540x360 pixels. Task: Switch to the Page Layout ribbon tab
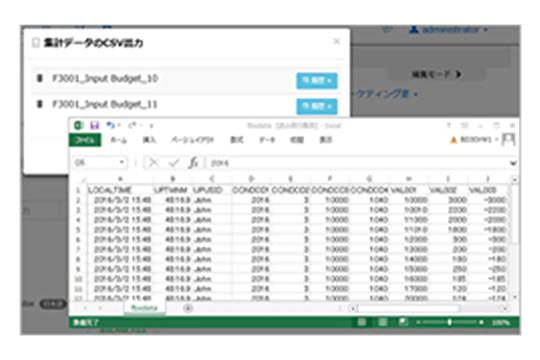click(193, 140)
